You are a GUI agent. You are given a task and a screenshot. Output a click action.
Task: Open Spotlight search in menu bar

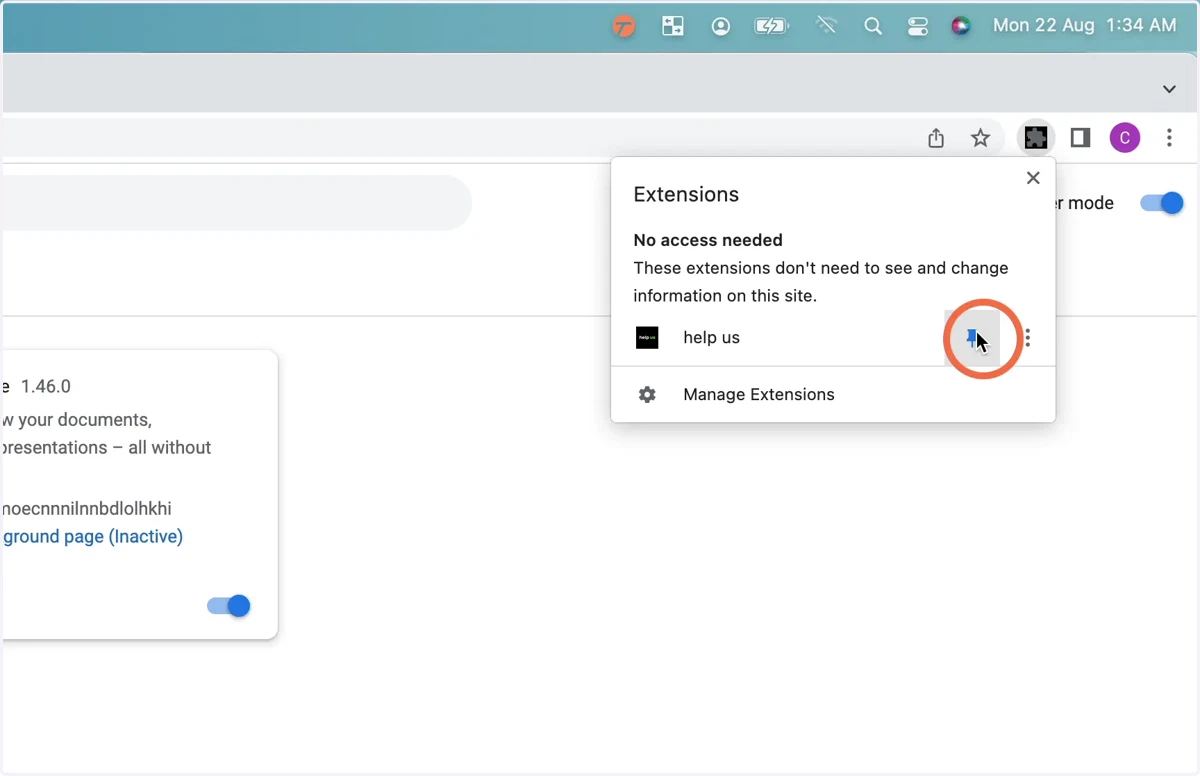(x=873, y=26)
